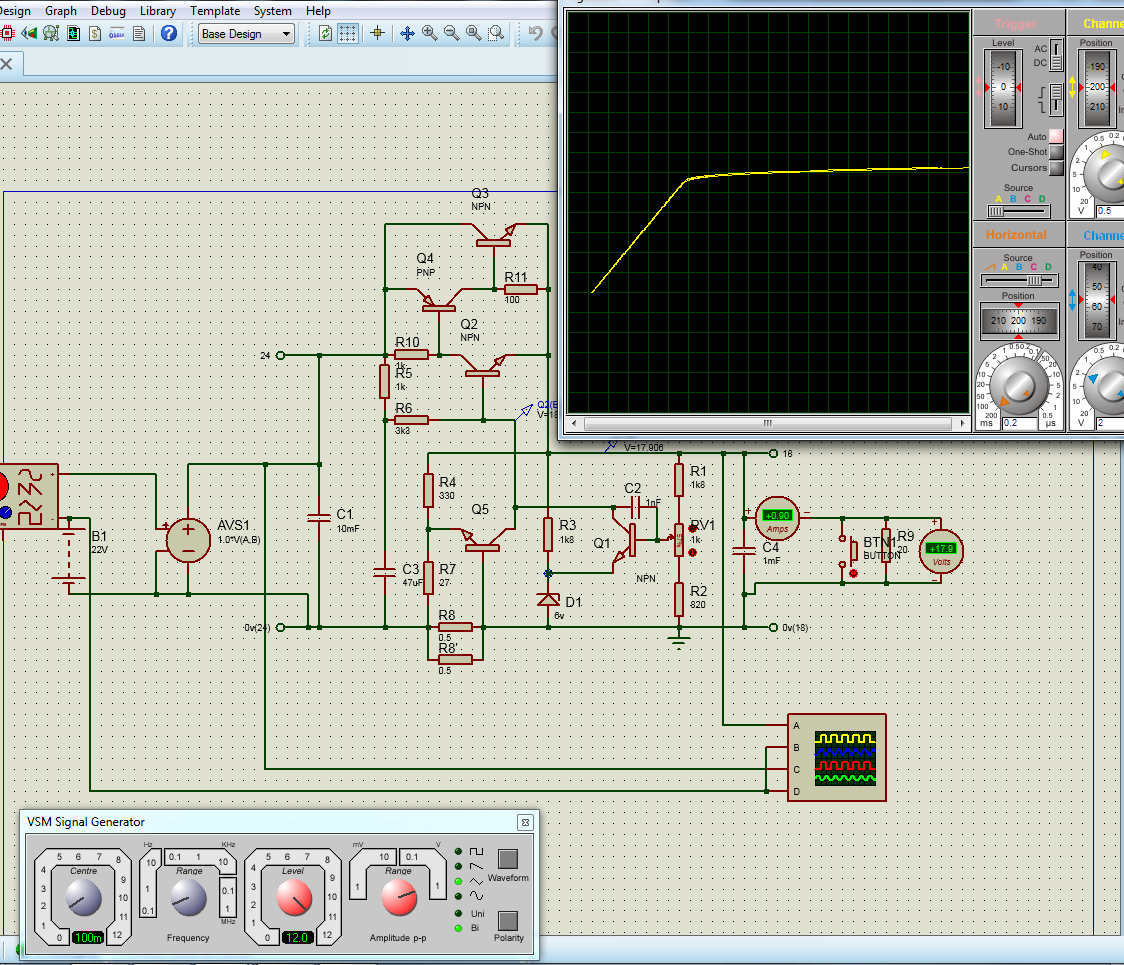Open the Bill of Materials dollar icon

95,33
